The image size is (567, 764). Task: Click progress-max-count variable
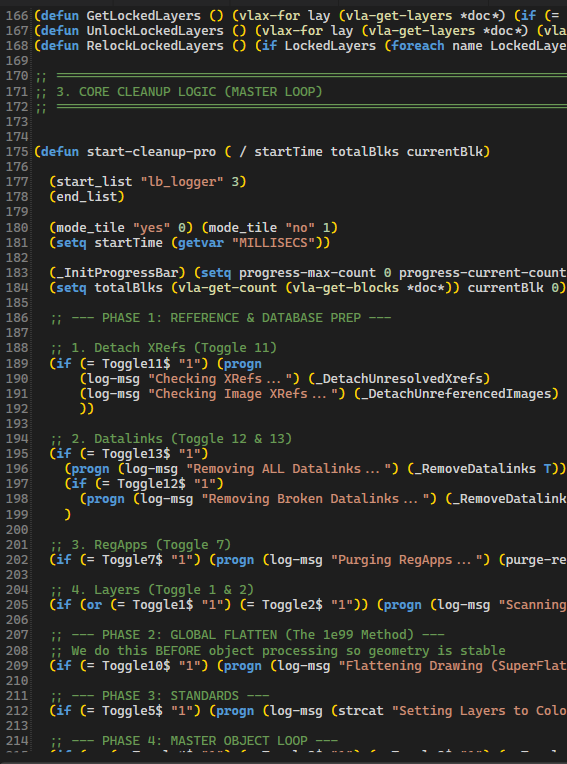click(x=307, y=272)
